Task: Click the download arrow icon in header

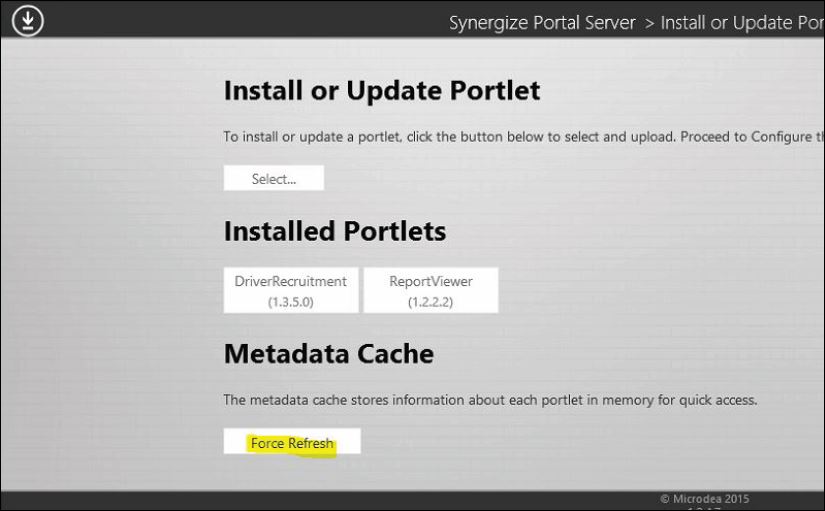Action: coord(27,21)
